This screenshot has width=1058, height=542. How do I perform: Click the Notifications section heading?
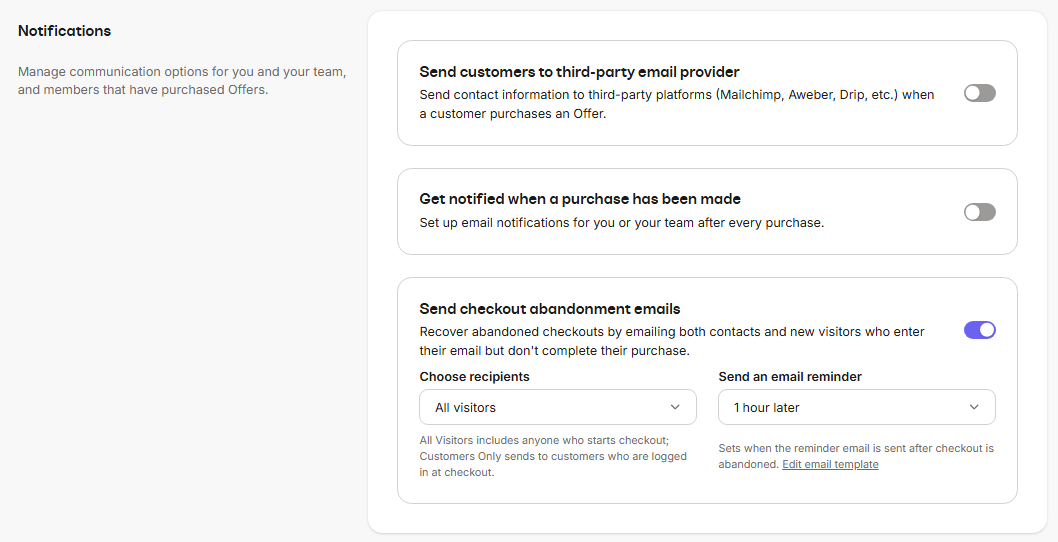tap(64, 31)
